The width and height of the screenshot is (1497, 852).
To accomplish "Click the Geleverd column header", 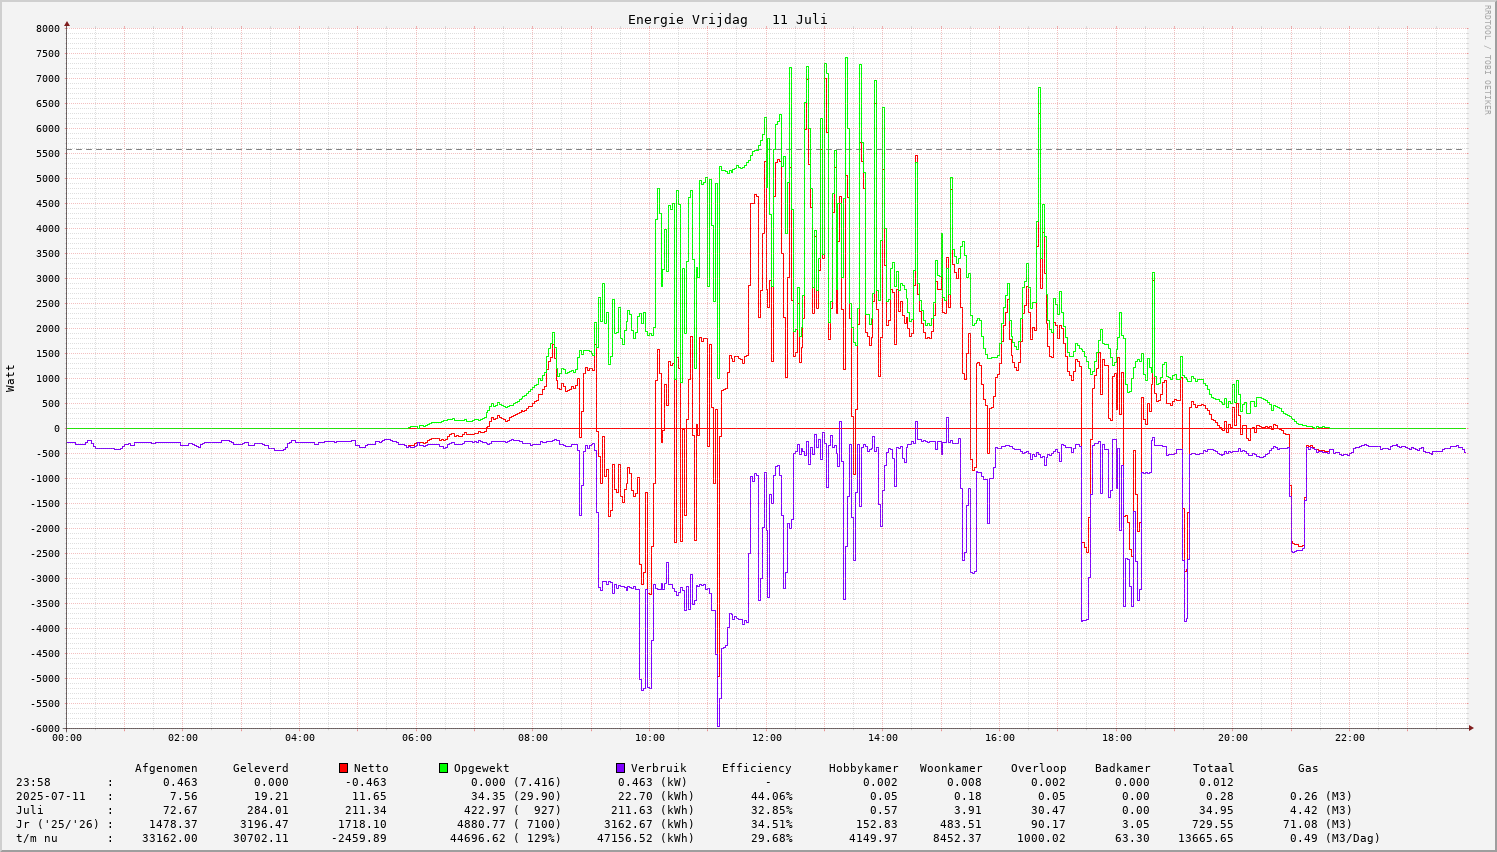I will [260, 768].
